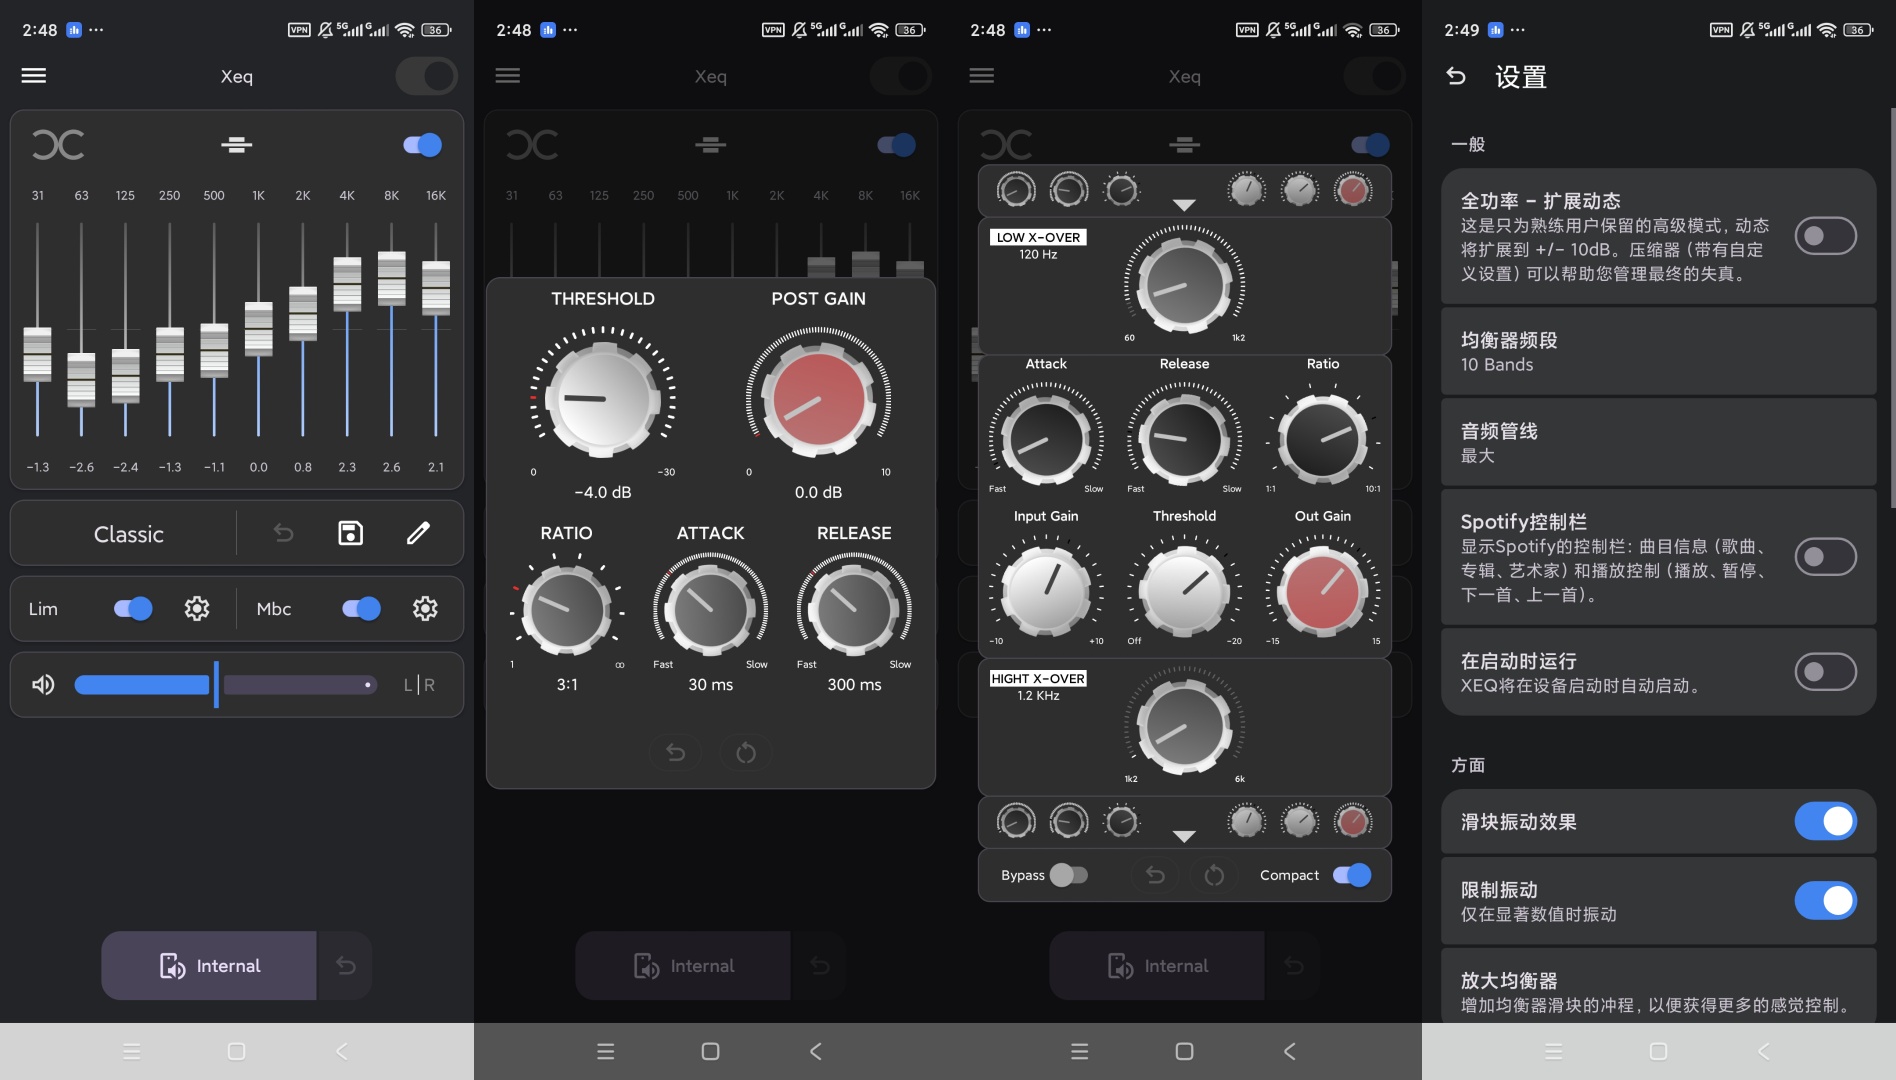
Task: Enable 全功率 - 扩展动态 switch
Action: 1826,236
